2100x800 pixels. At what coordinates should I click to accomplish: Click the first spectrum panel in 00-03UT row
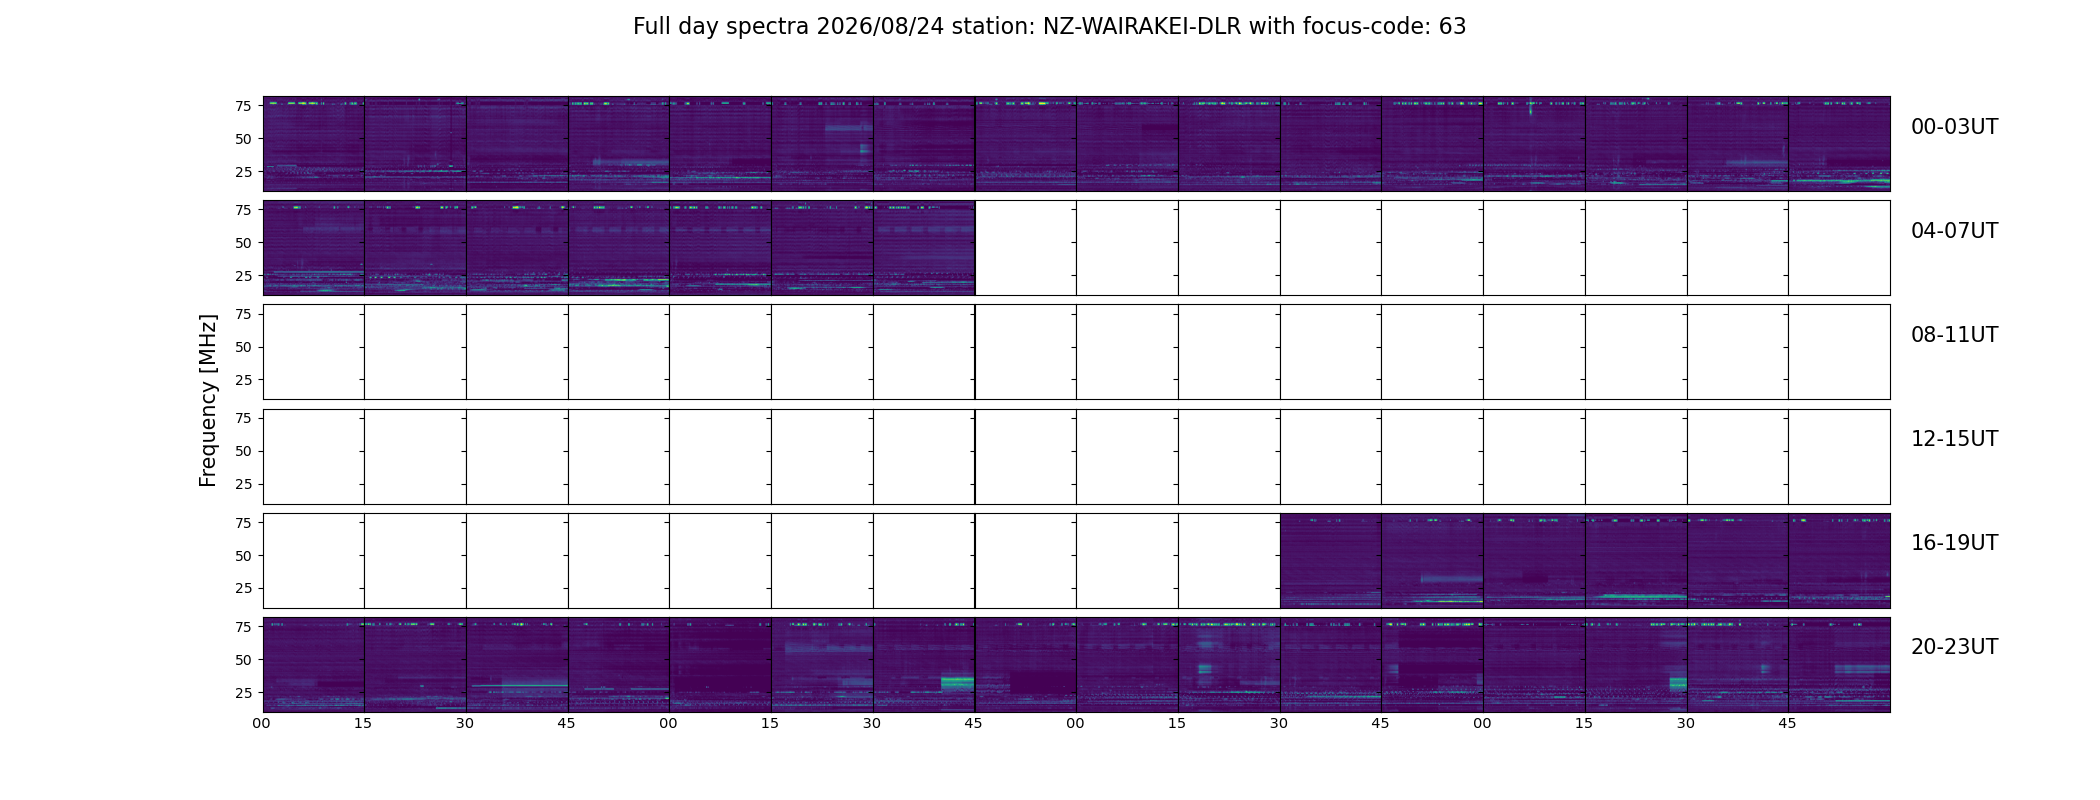click(x=314, y=144)
